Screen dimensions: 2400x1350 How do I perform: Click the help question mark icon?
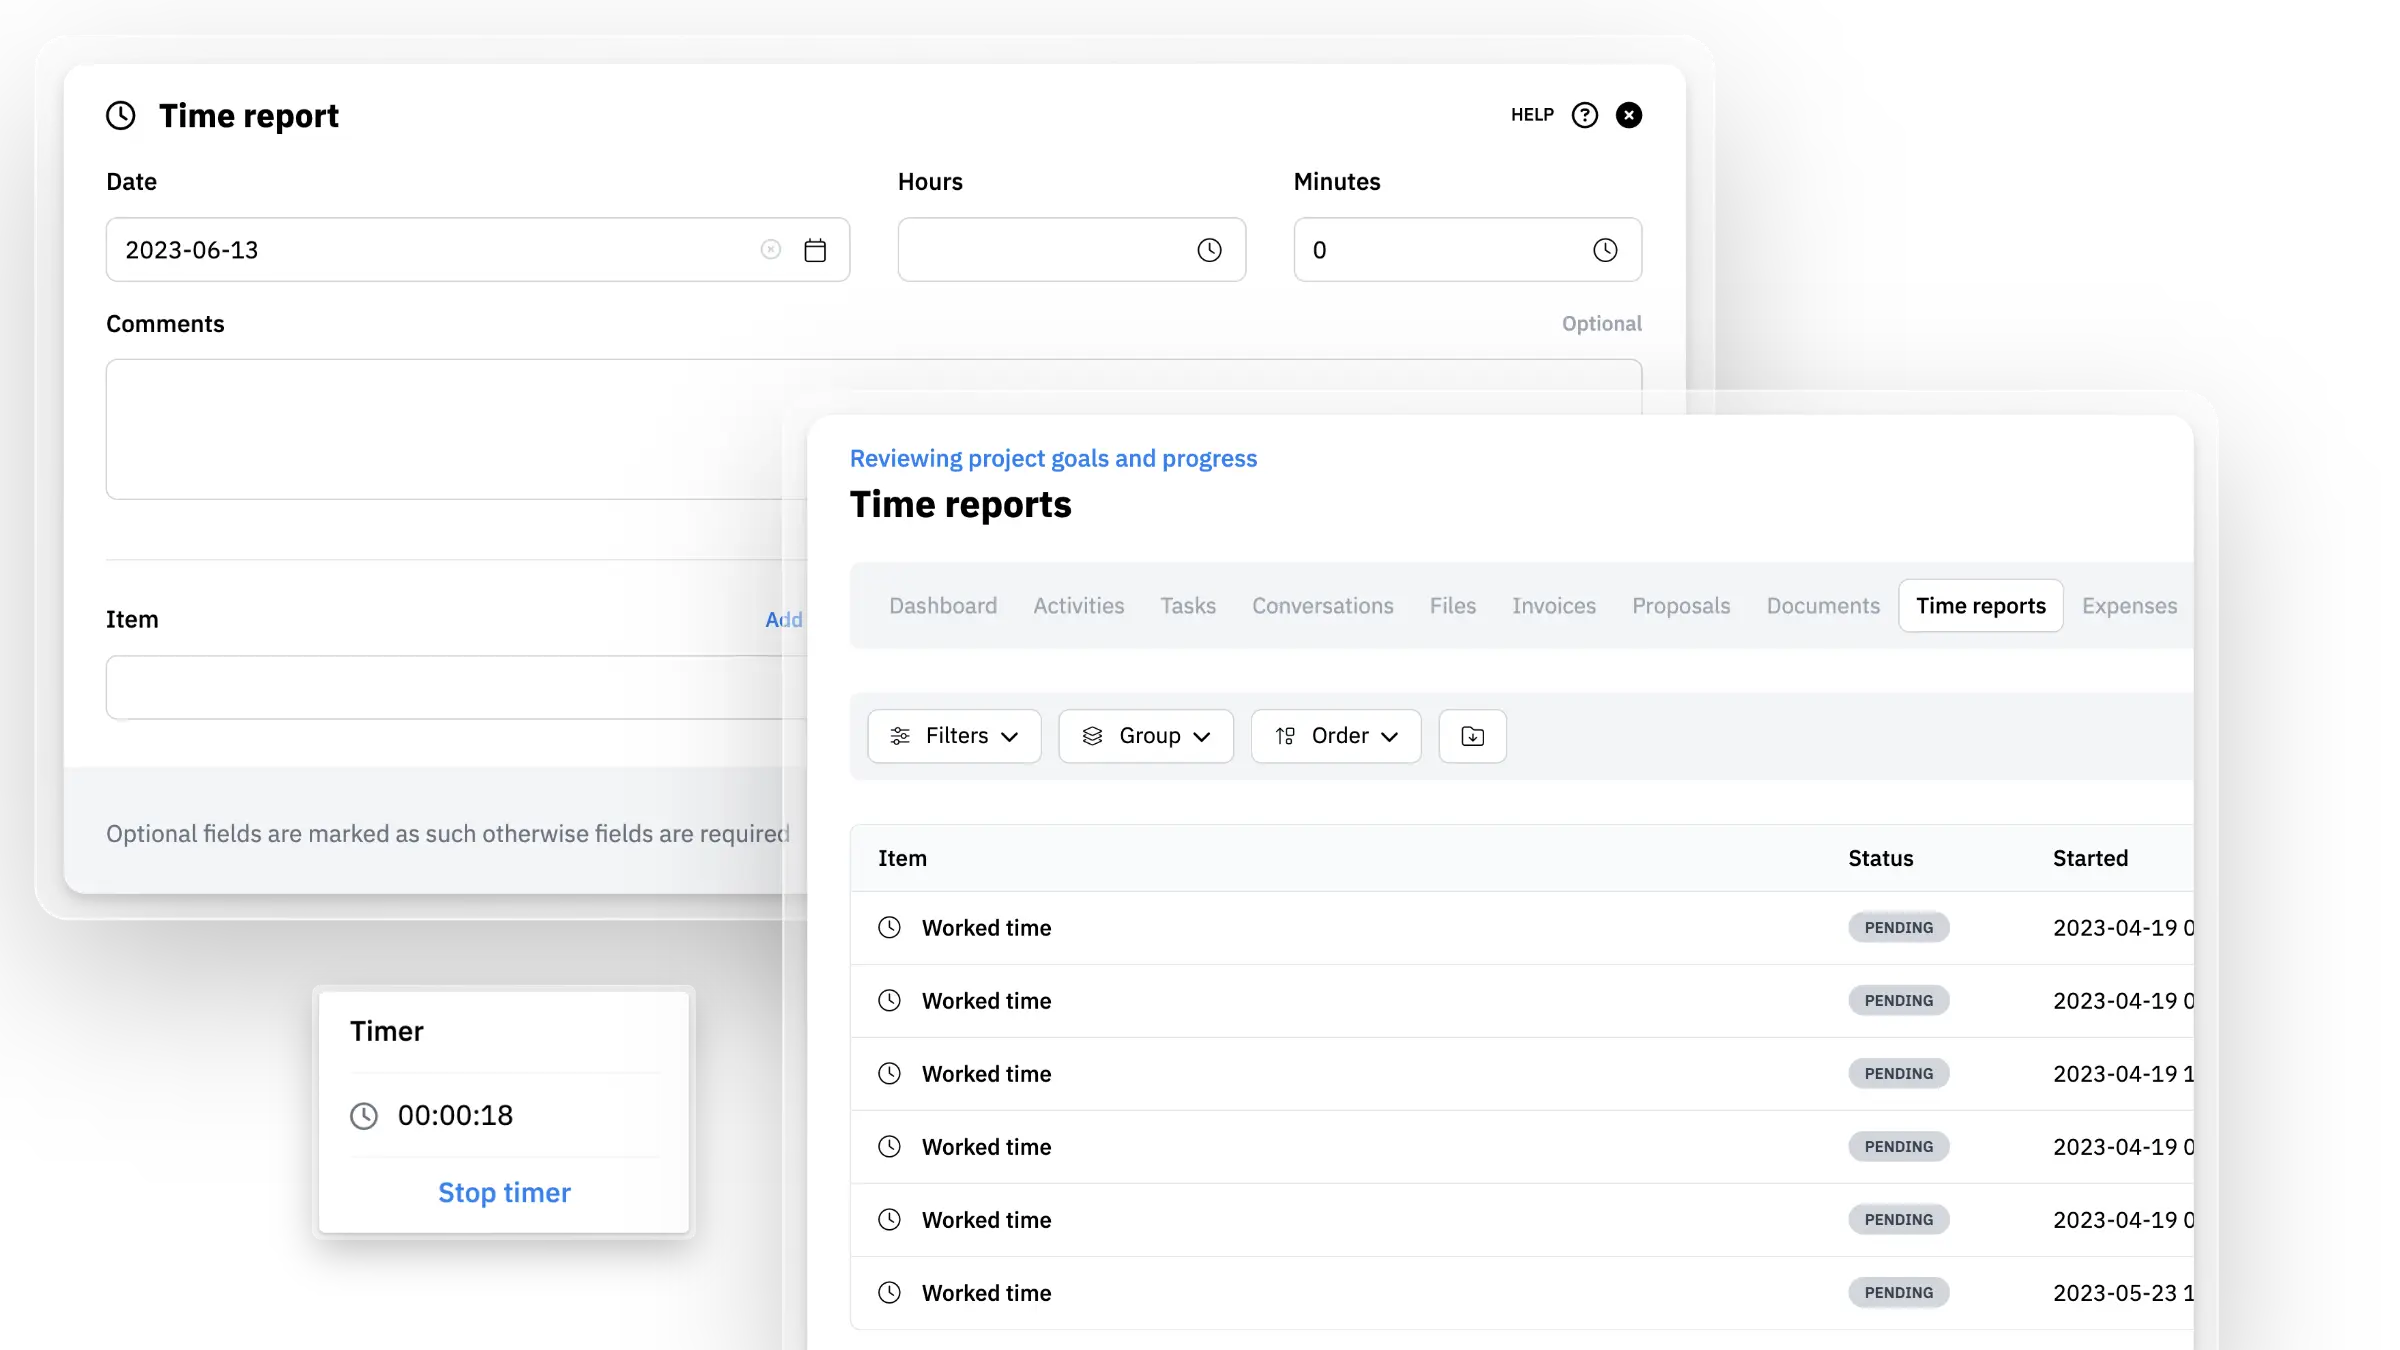click(1584, 115)
